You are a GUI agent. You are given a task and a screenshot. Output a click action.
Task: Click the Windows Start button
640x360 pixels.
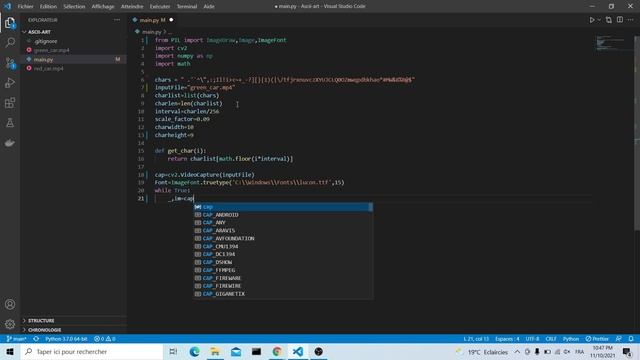tap(10, 351)
